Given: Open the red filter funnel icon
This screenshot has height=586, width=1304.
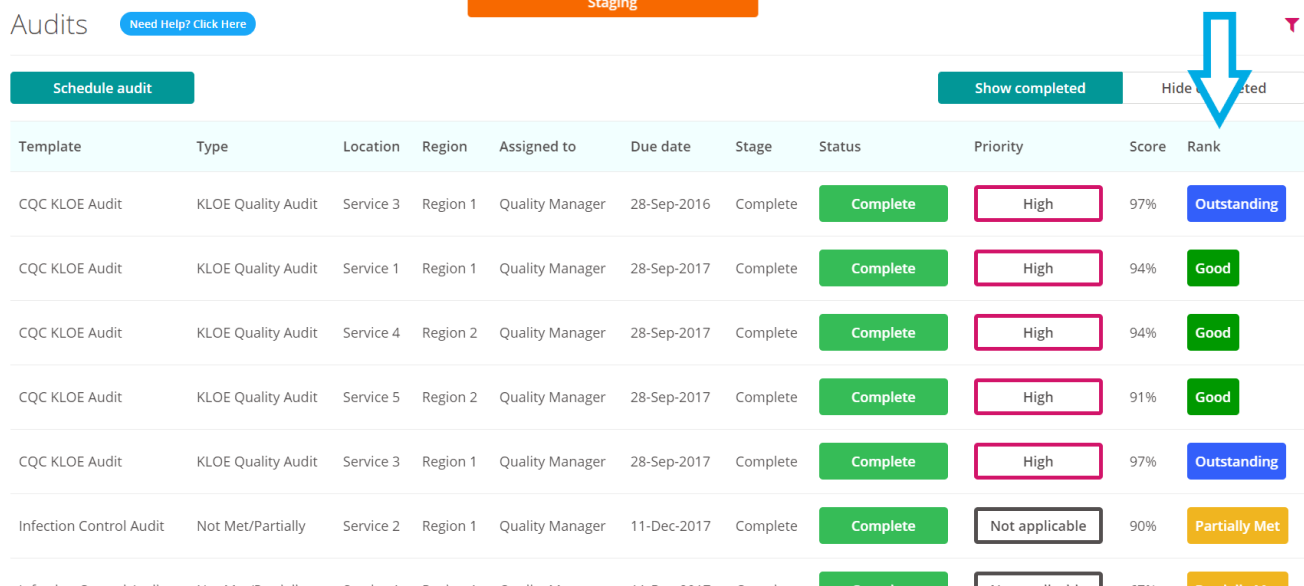Looking at the screenshot, I should (x=1291, y=25).
